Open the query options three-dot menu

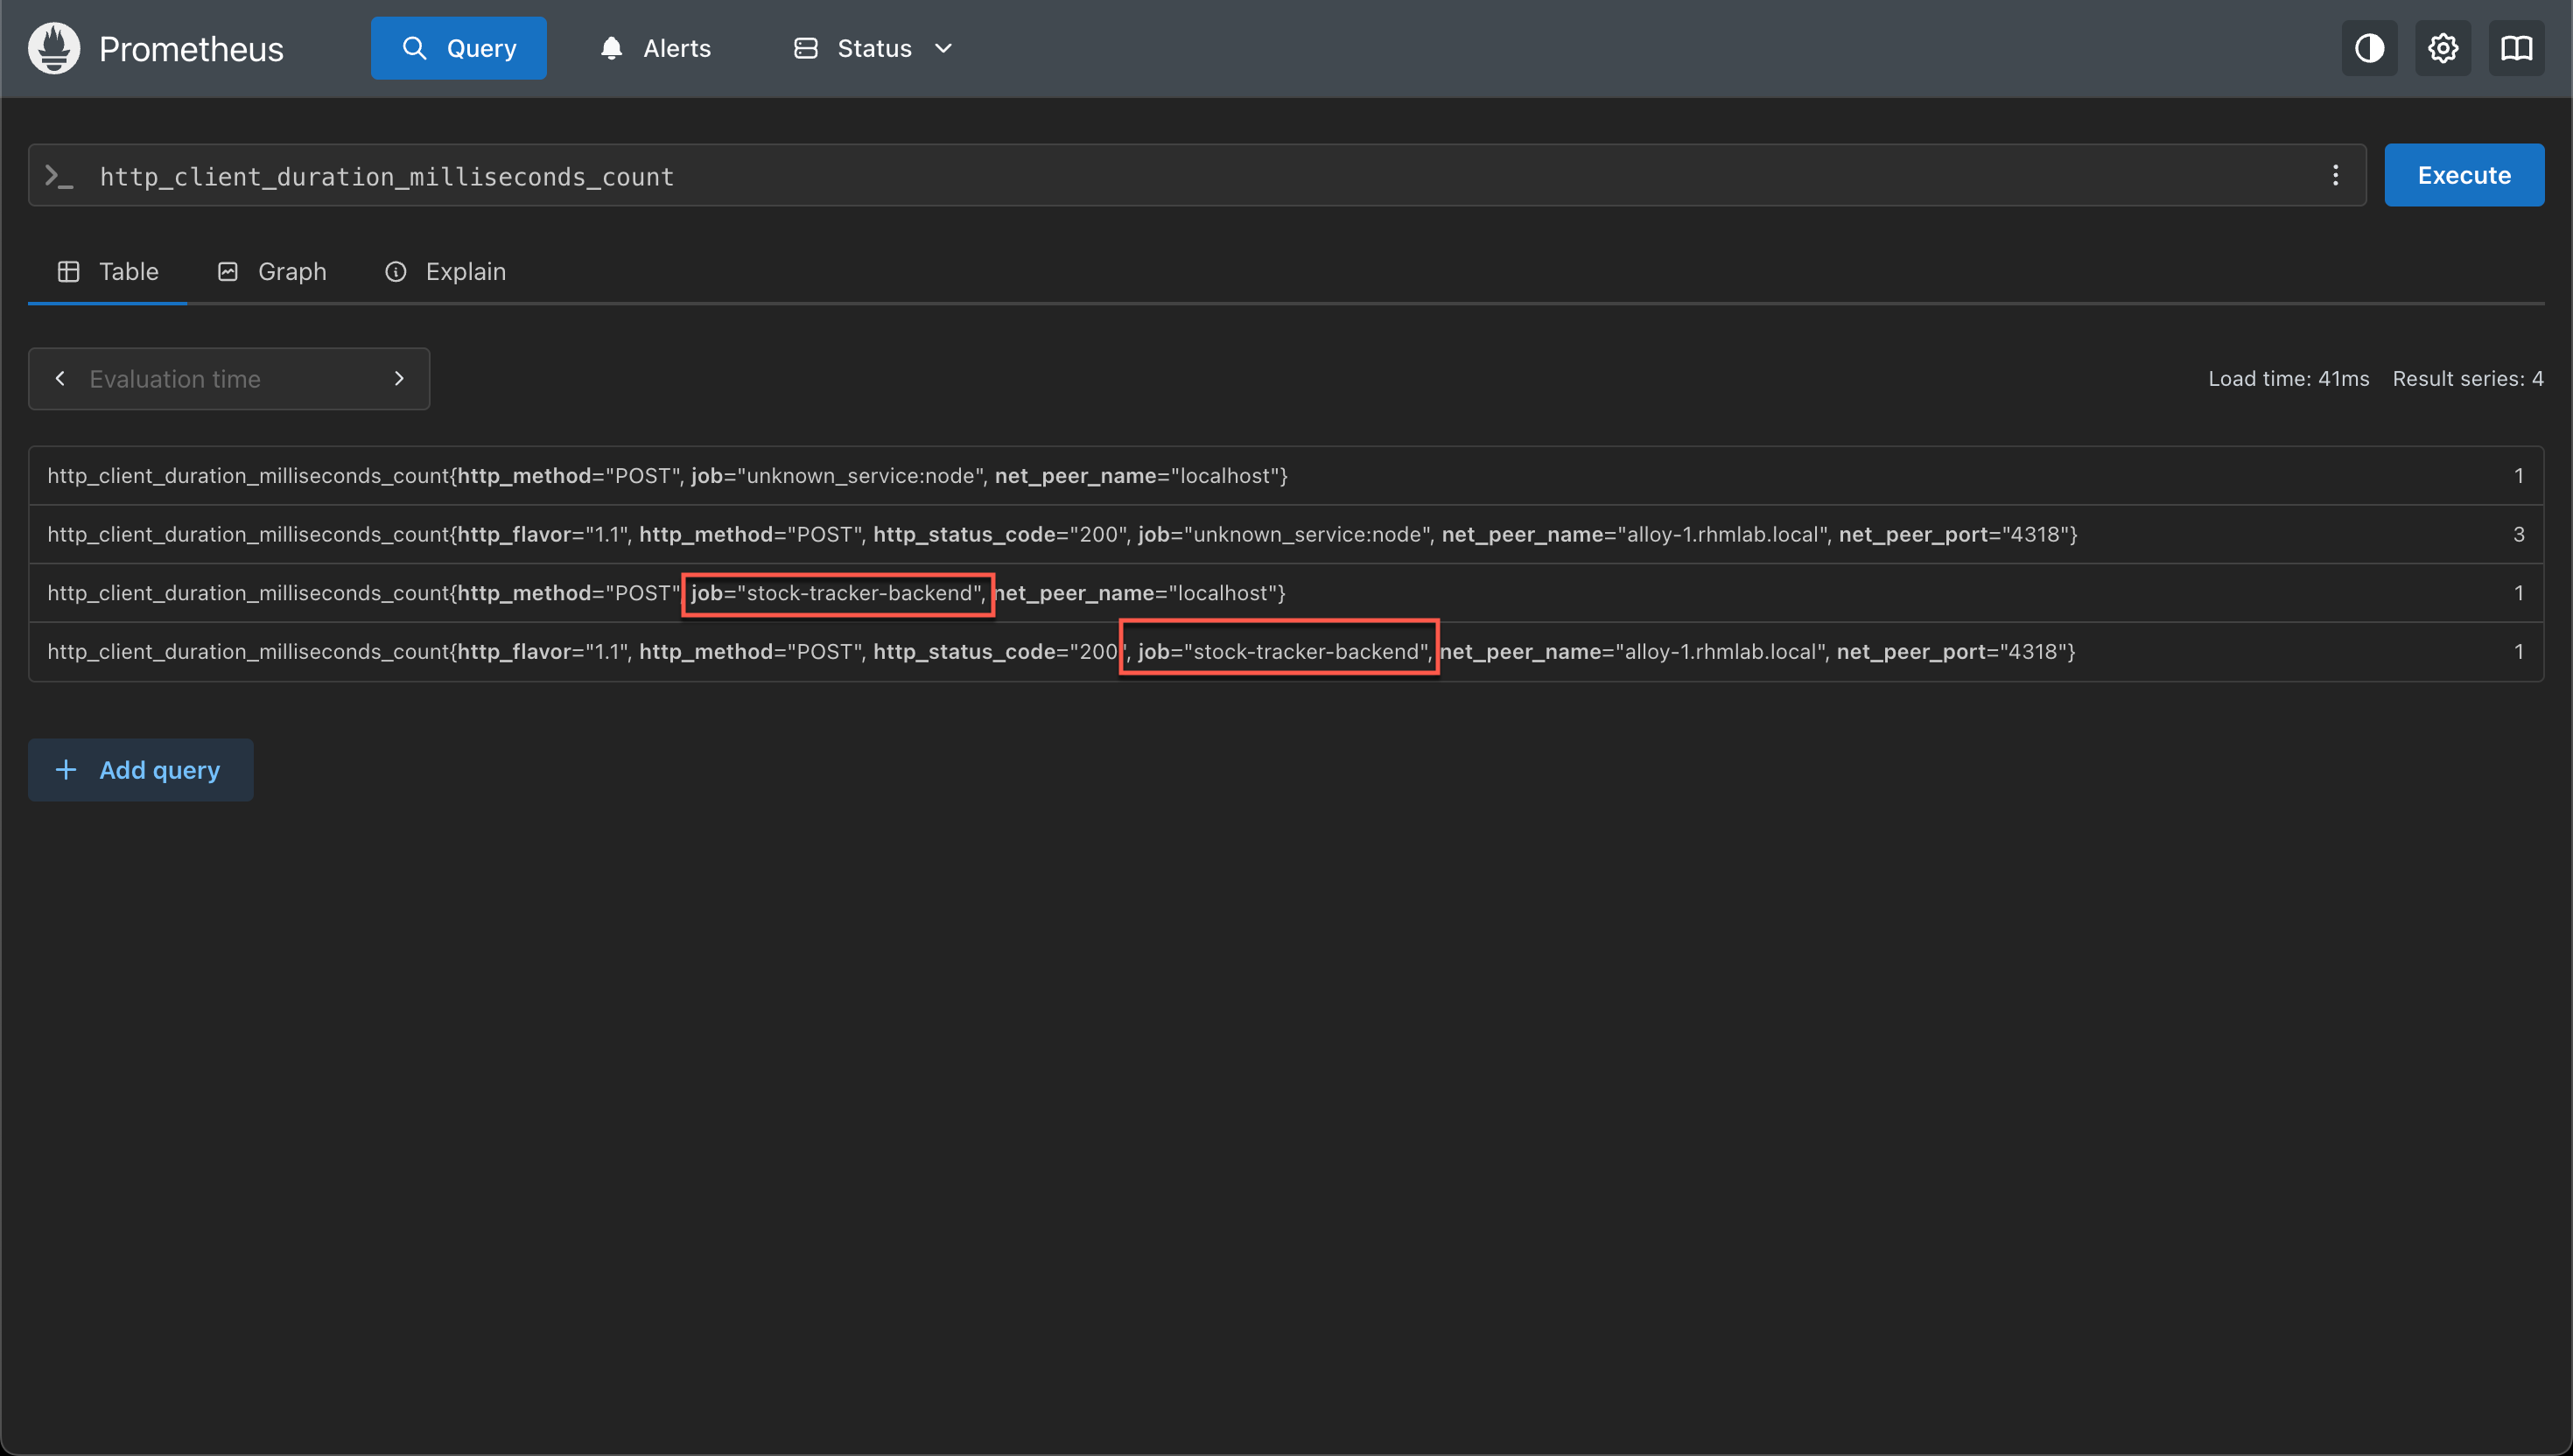[2335, 176]
